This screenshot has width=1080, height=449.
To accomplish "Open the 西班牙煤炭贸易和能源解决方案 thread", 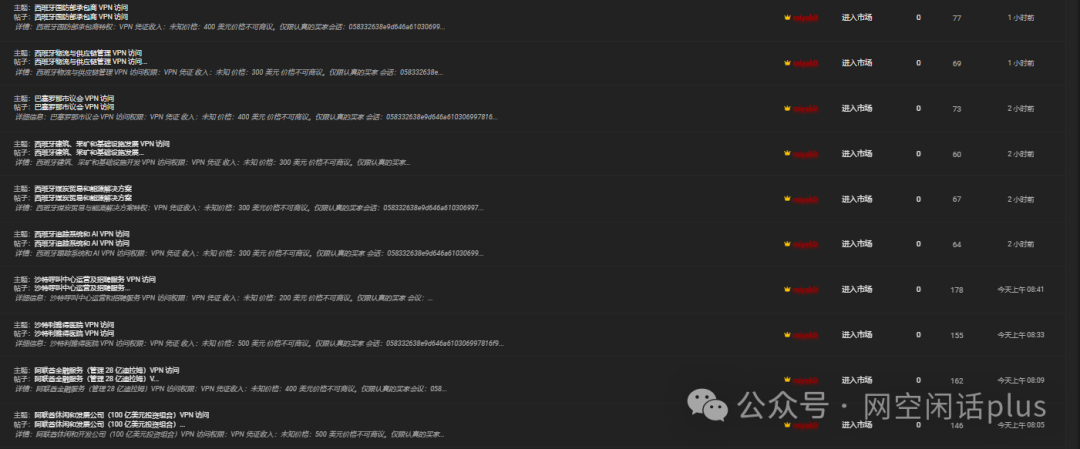I will coord(83,189).
